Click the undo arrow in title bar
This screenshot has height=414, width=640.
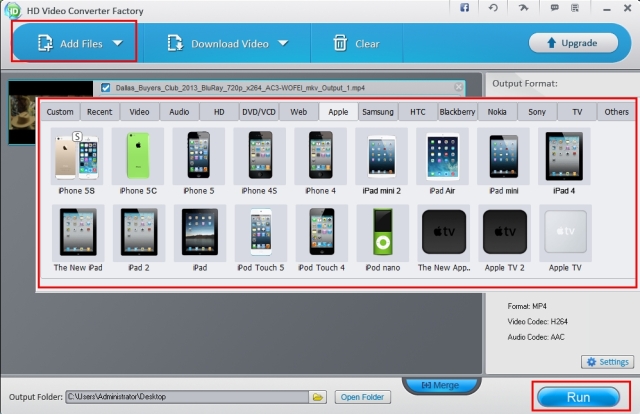tap(493, 8)
